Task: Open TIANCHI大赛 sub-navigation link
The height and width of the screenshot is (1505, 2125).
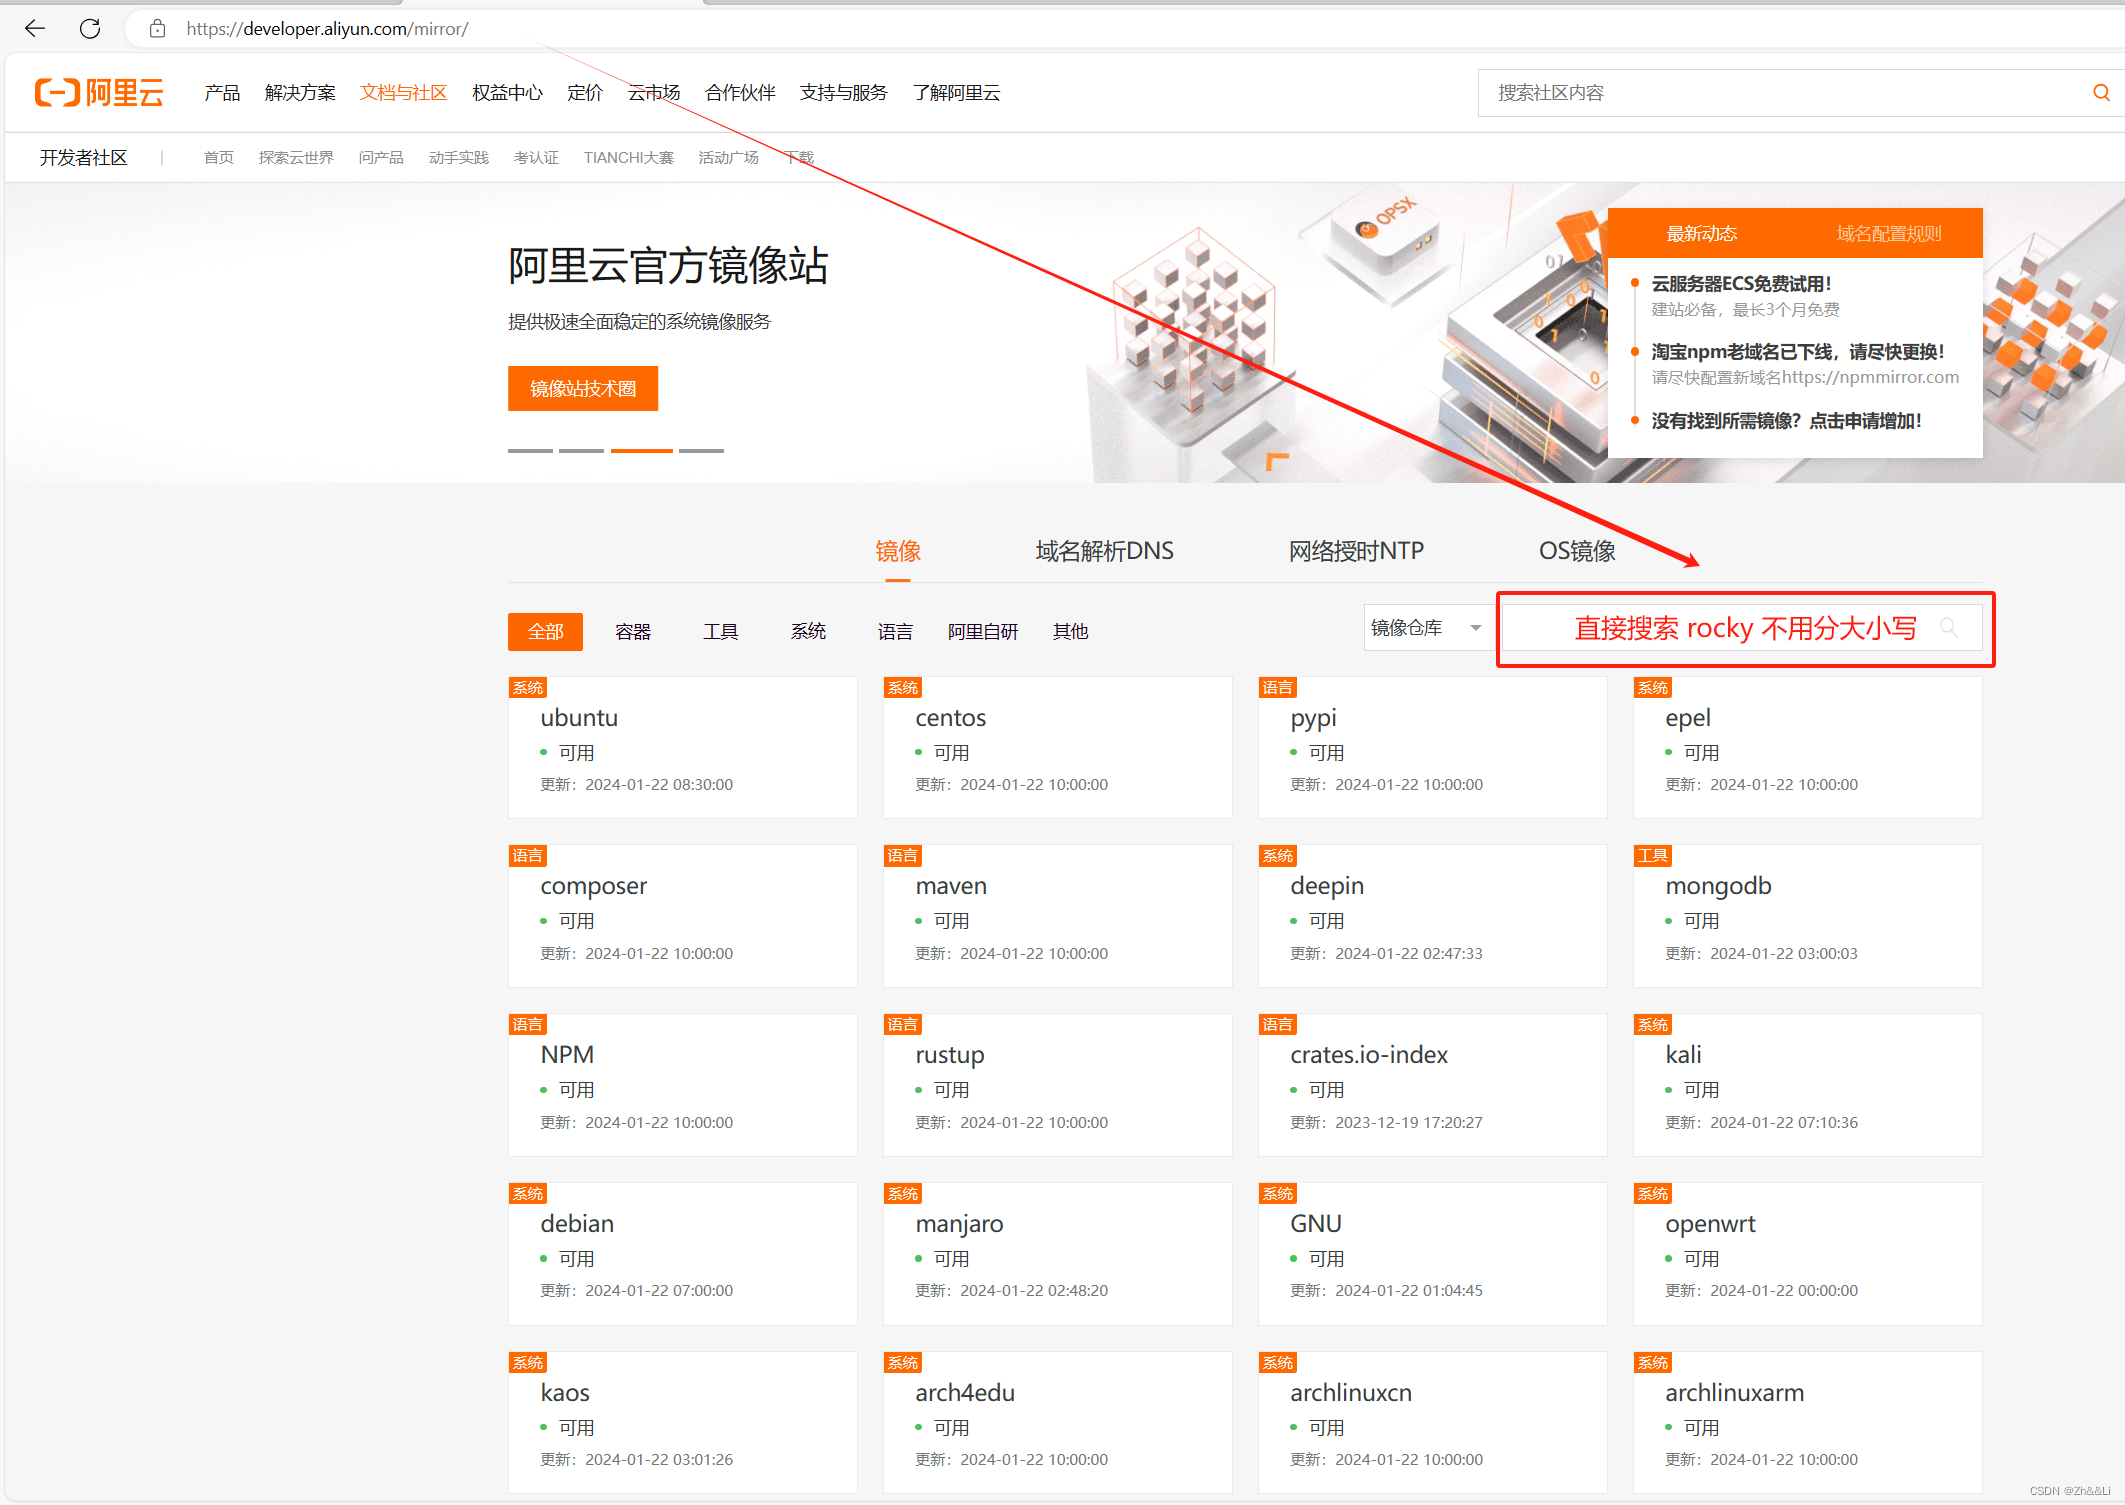Action: tap(629, 158)
